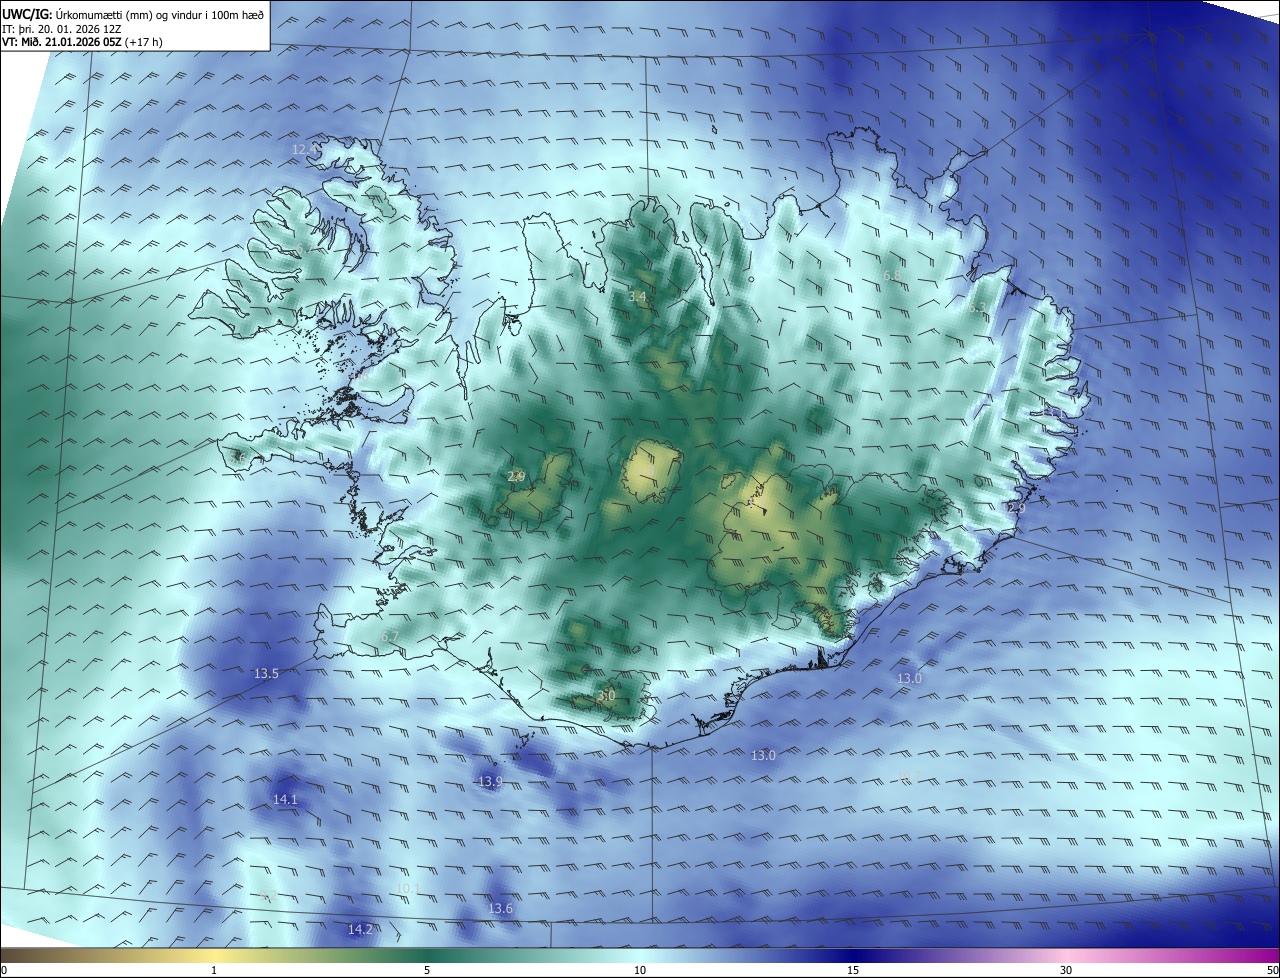Click the Úrkomumætti (mm) og vindur description

pyautogui.click(x=160, y=14)
